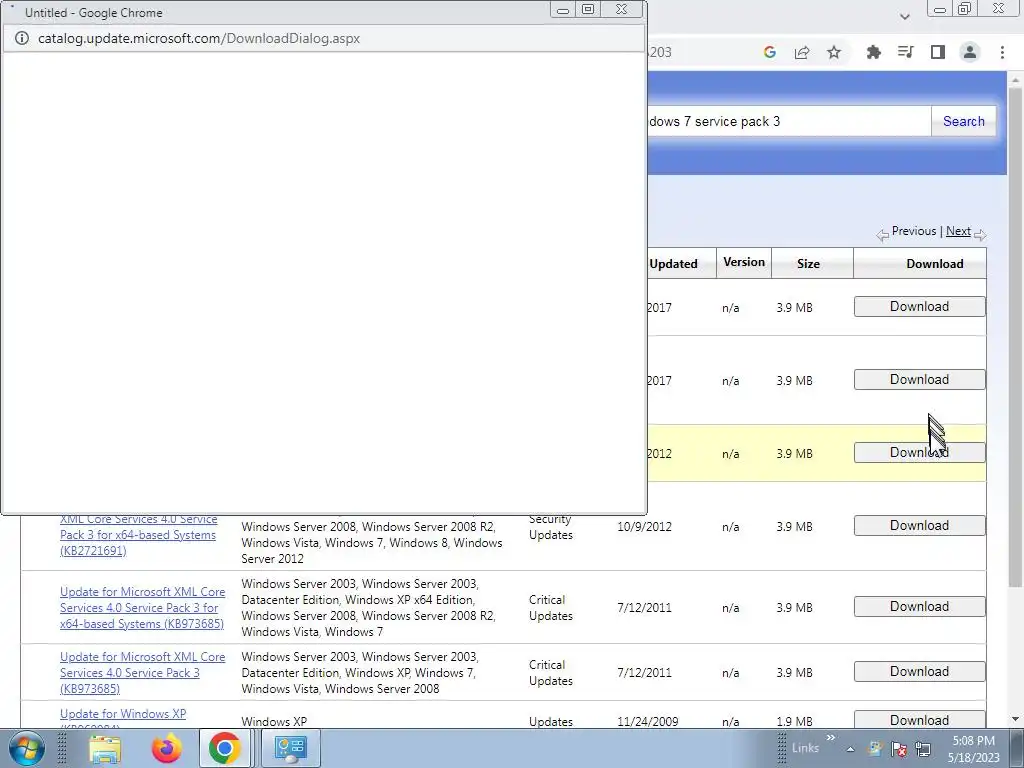
Task: Click the Download column header
Action: tap(935, 264)
